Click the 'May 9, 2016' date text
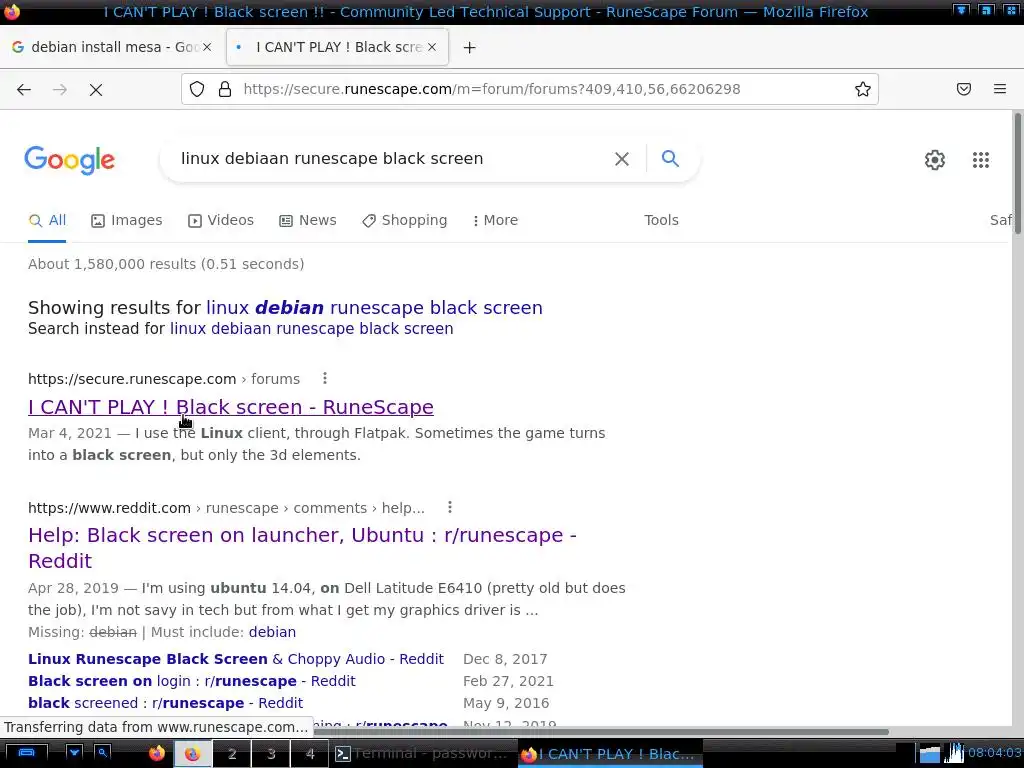This screenshot has height=768, width=1024. pos(506,703)
